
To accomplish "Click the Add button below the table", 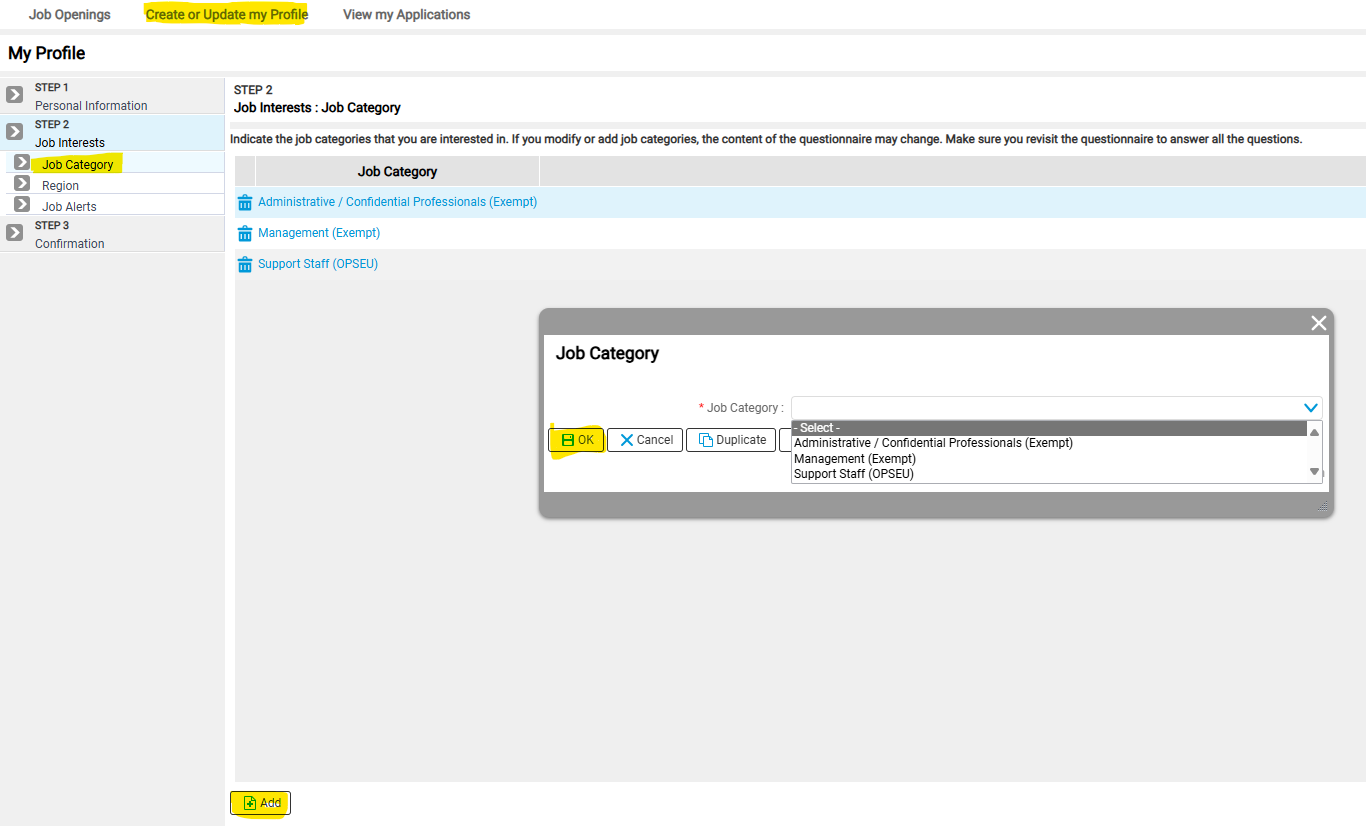I will pos(261,803).
